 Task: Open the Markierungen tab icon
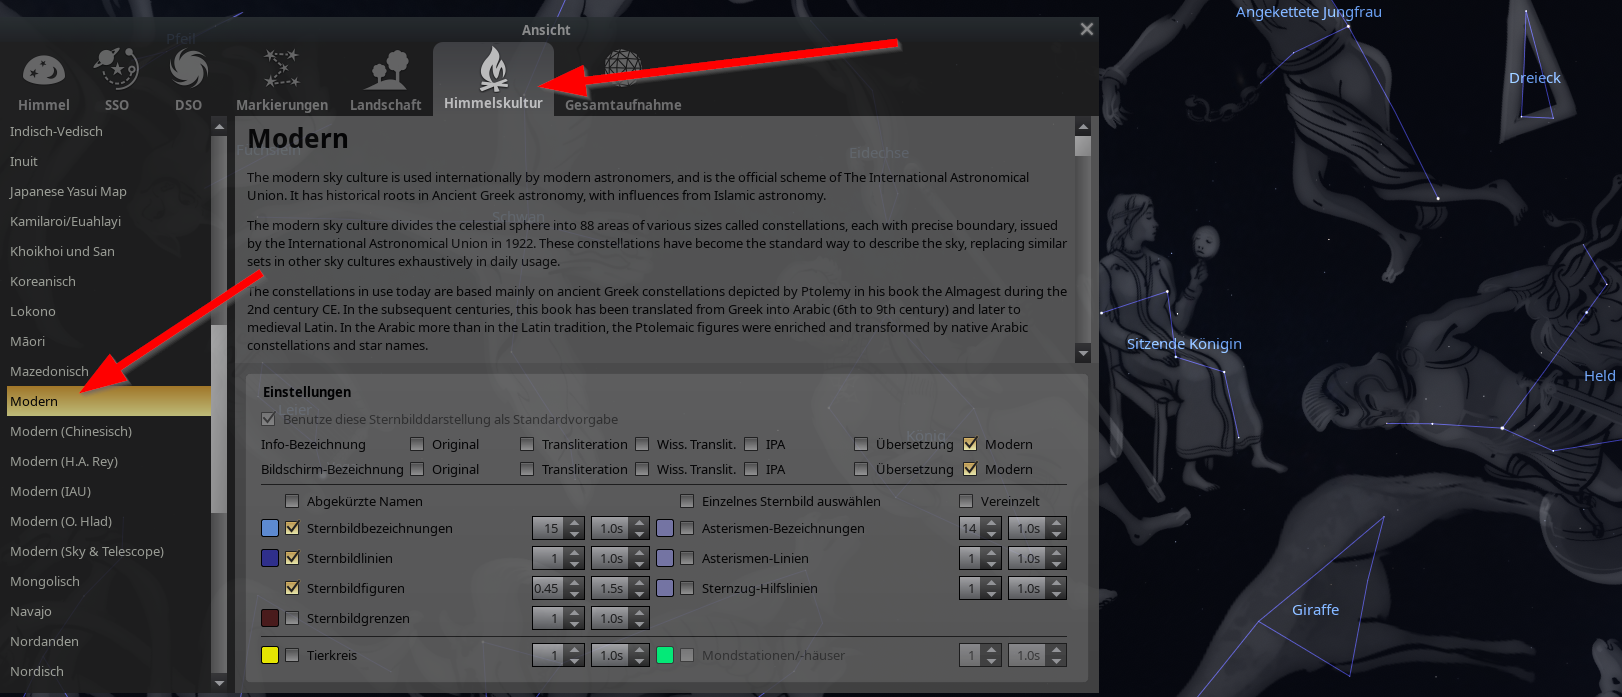coord(282,69)
